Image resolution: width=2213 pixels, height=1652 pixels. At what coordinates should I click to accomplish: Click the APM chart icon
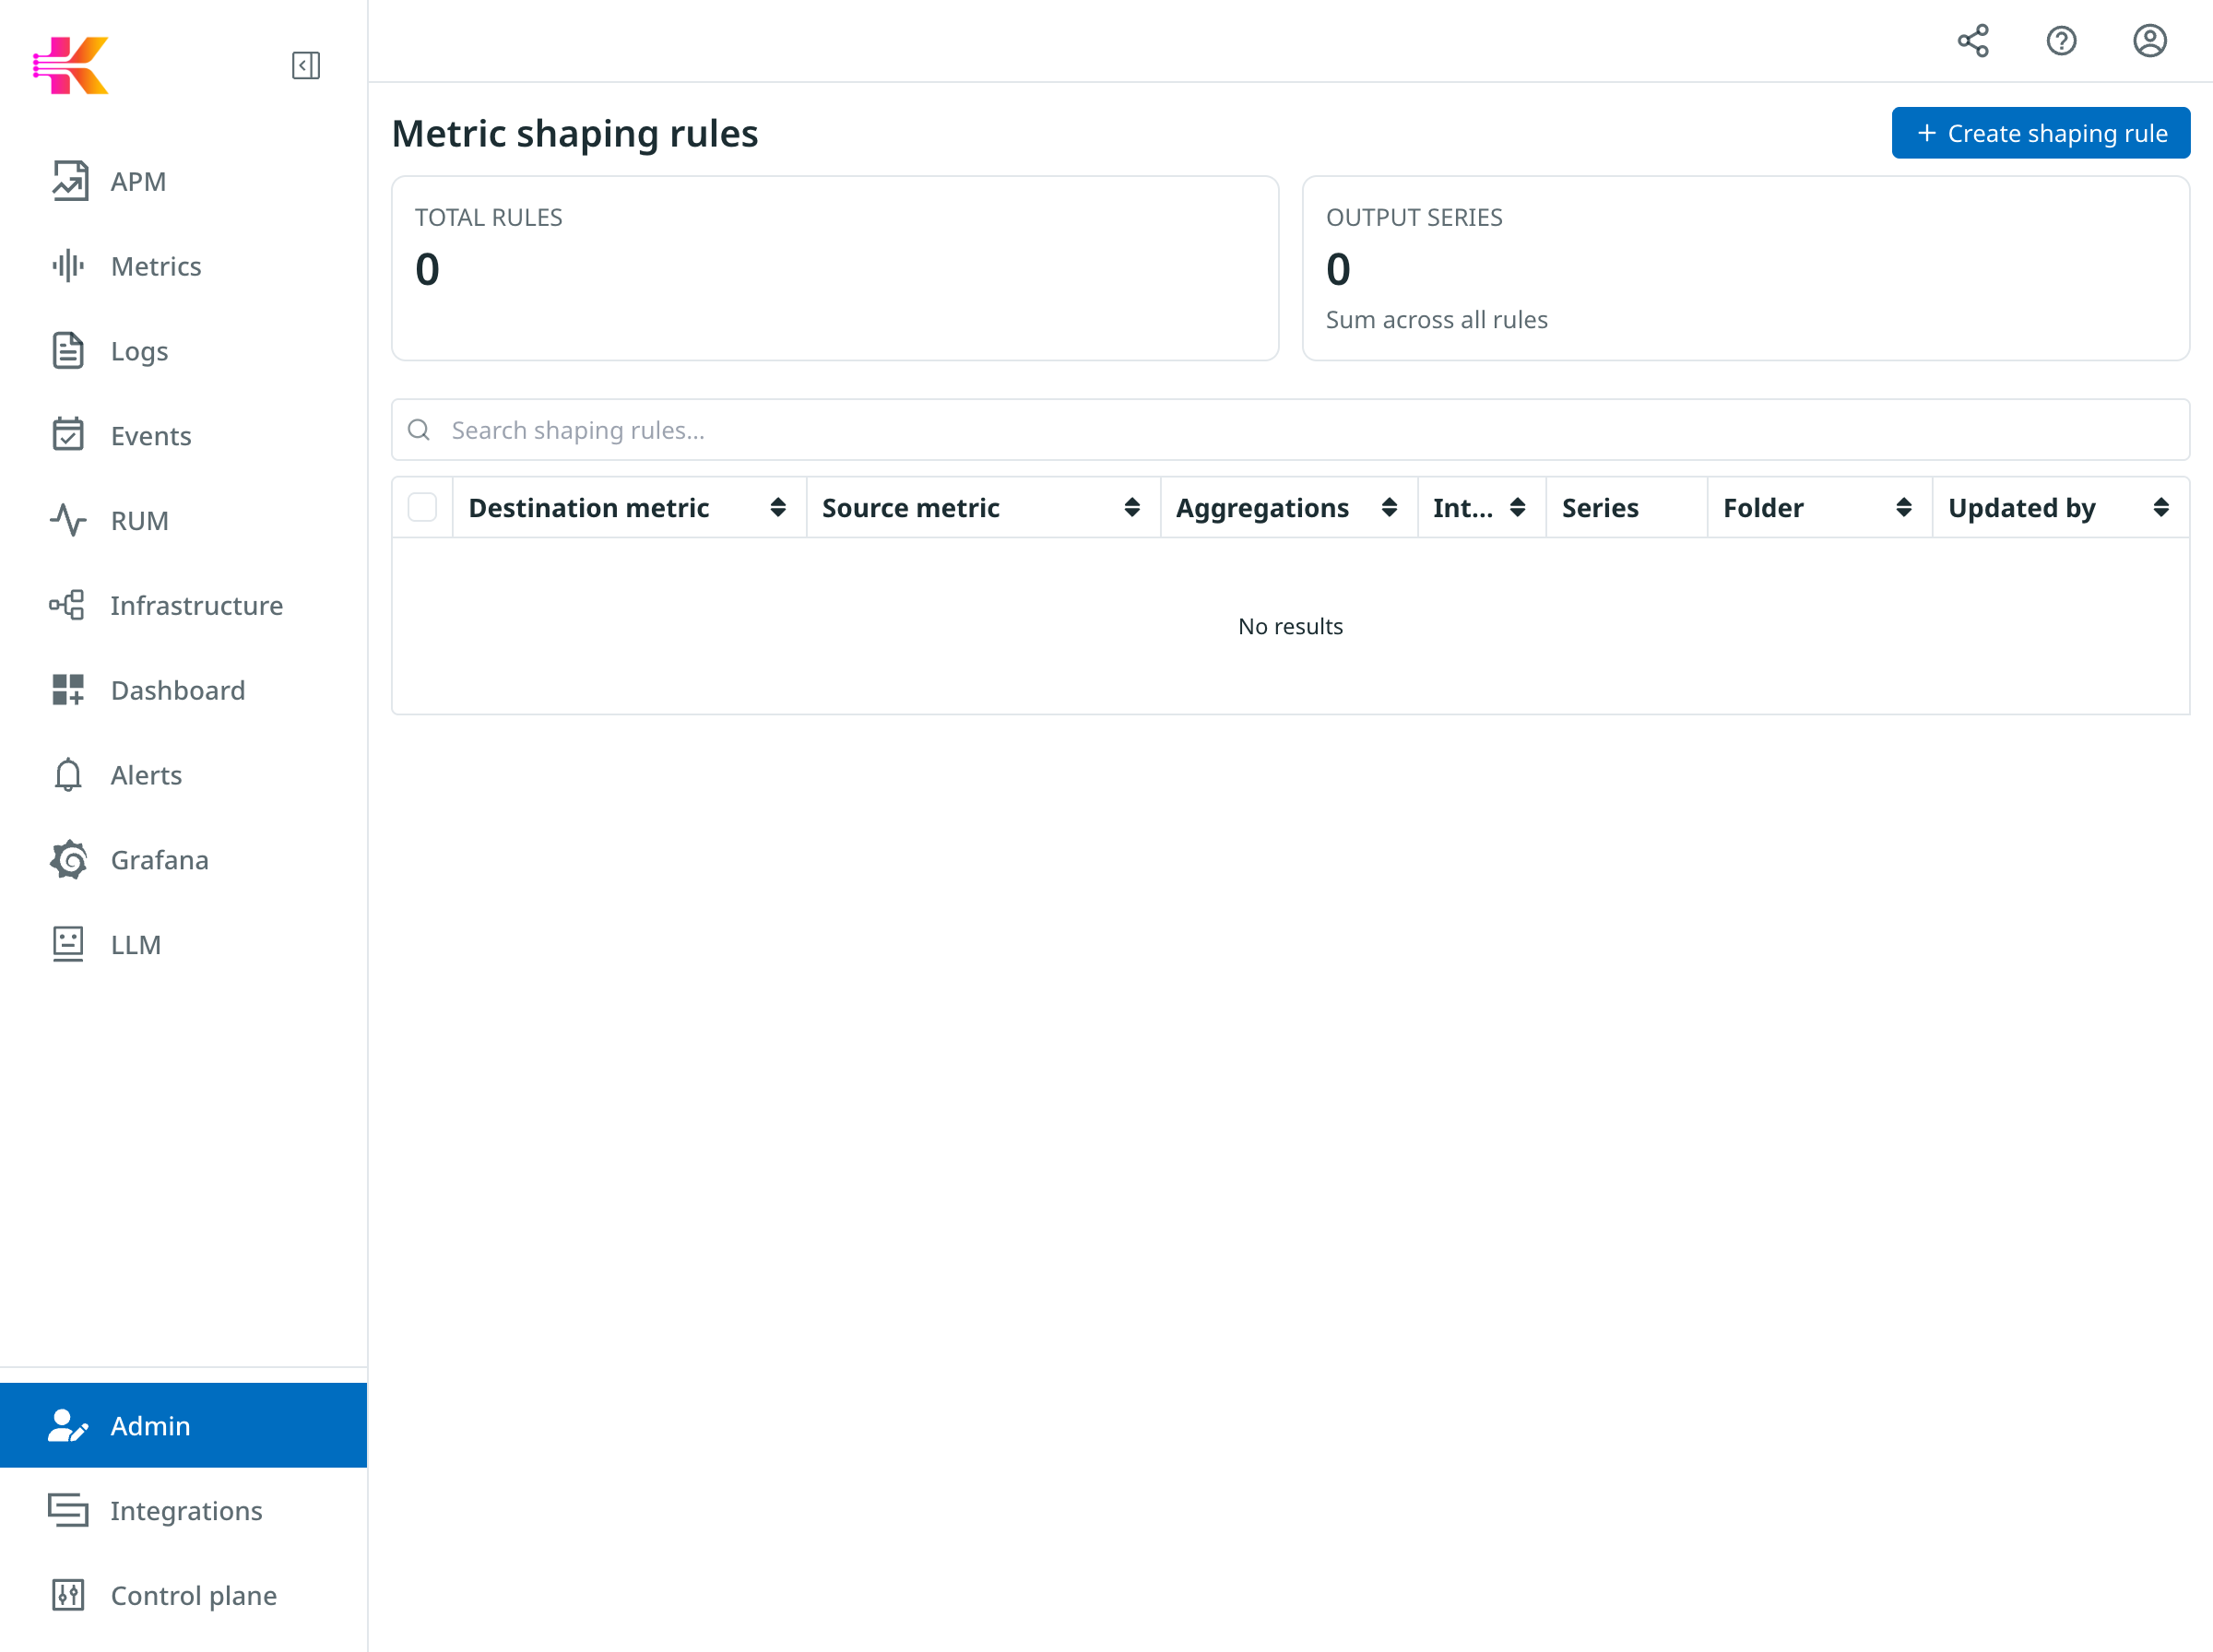pos(69,181)
